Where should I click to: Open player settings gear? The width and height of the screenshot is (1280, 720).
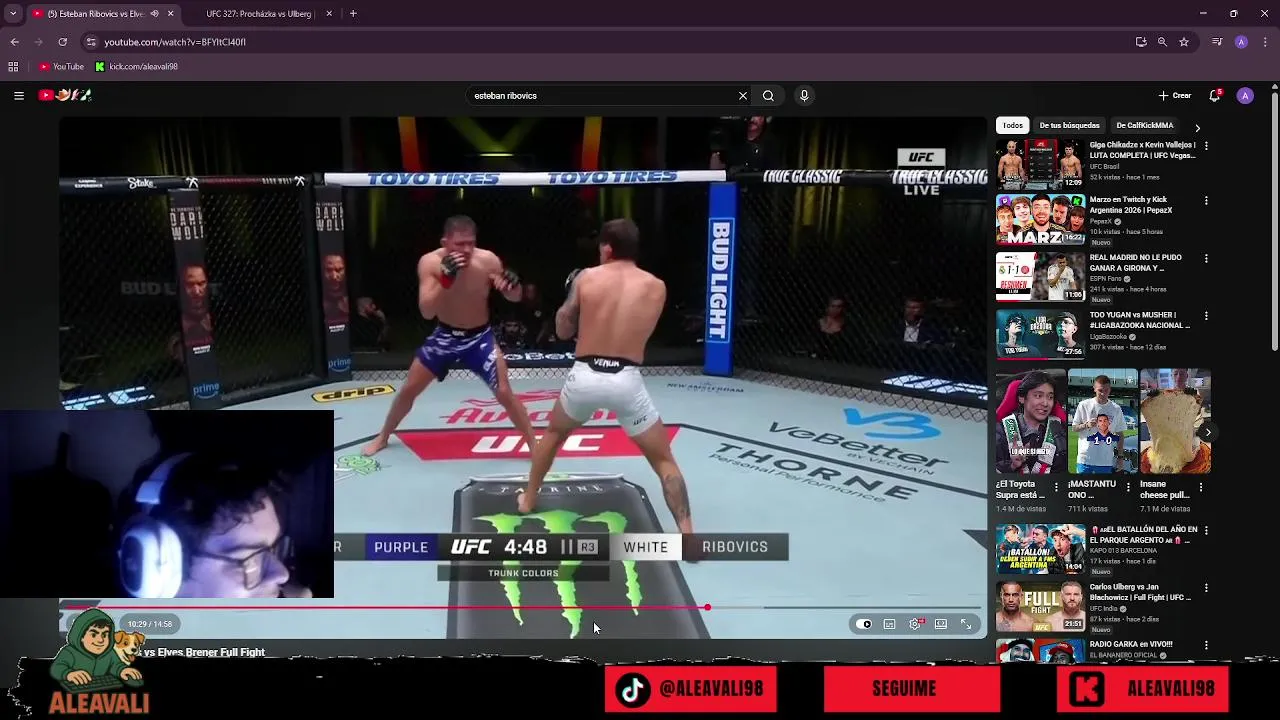(915, 624)
